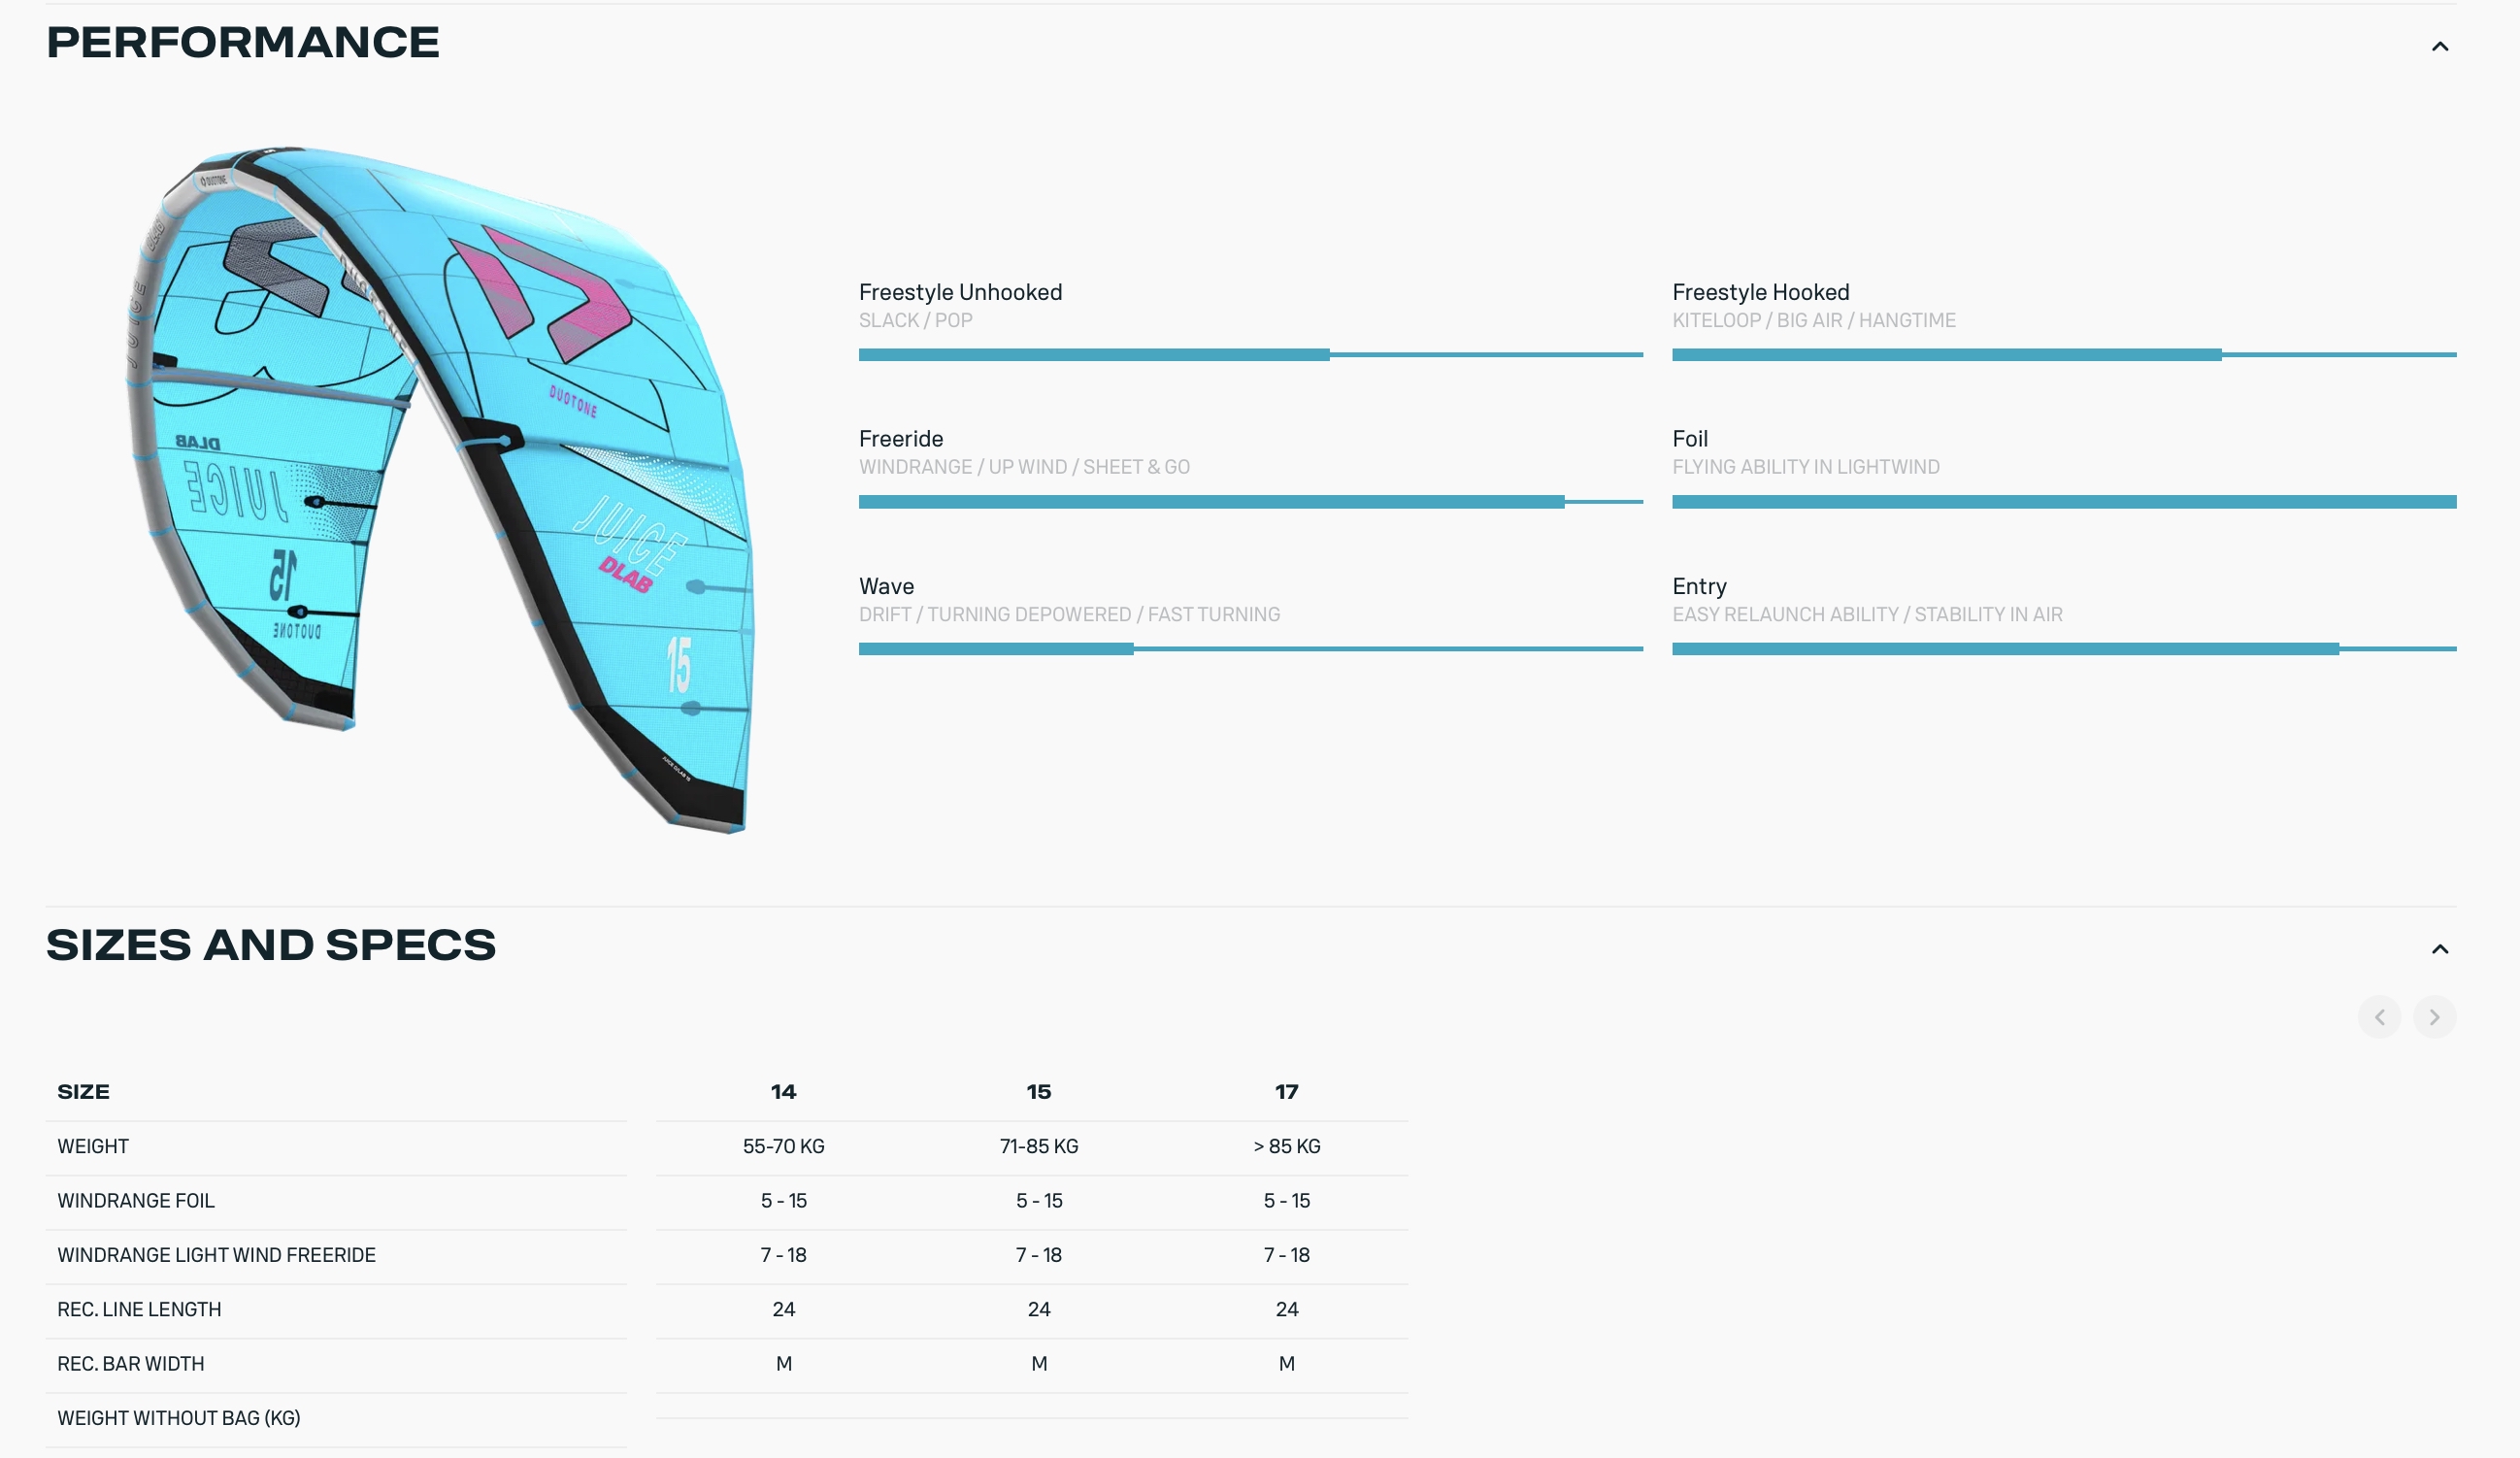2520x1458 pixels.
Task: Click the Wave label
Action: pyautogui.click(x=886, y=586)
